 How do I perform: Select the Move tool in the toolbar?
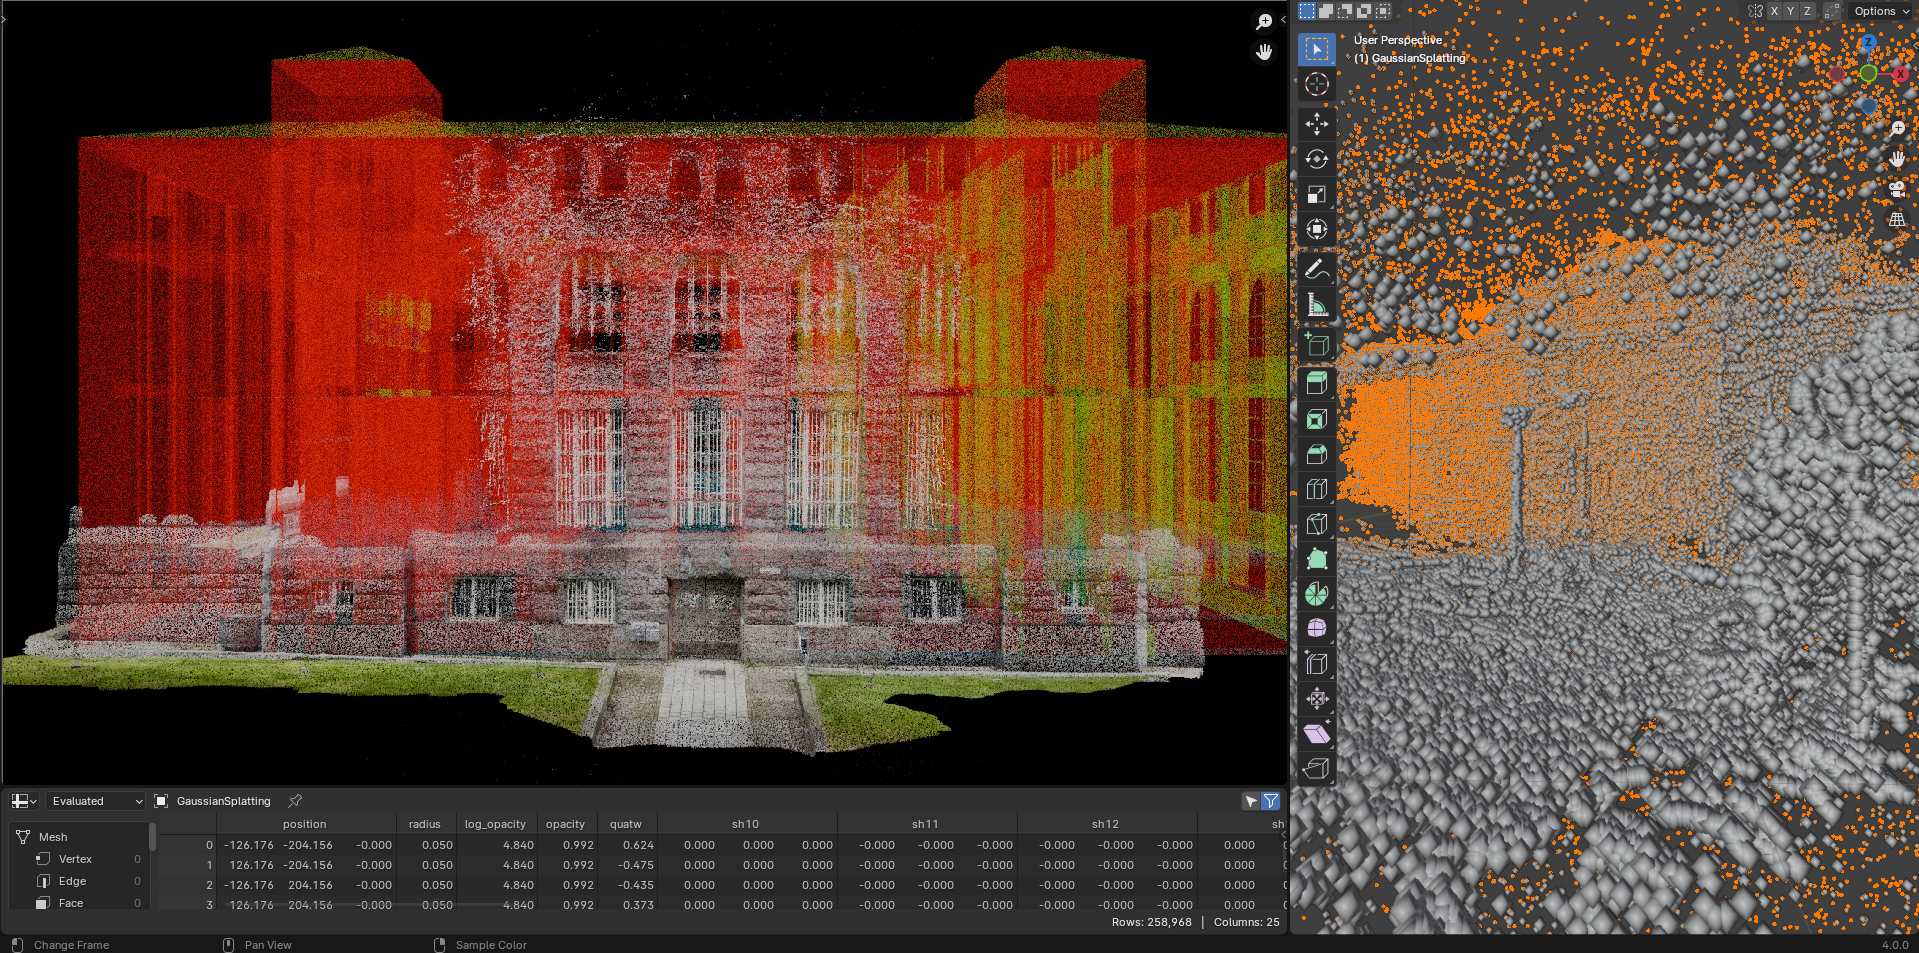pos(1316,124)
